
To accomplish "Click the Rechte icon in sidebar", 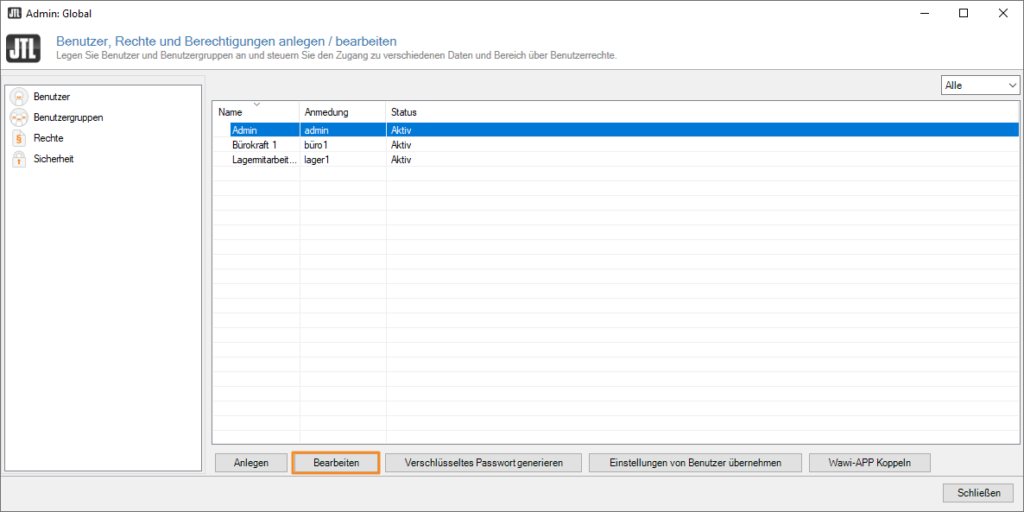I will coord(18,138).
